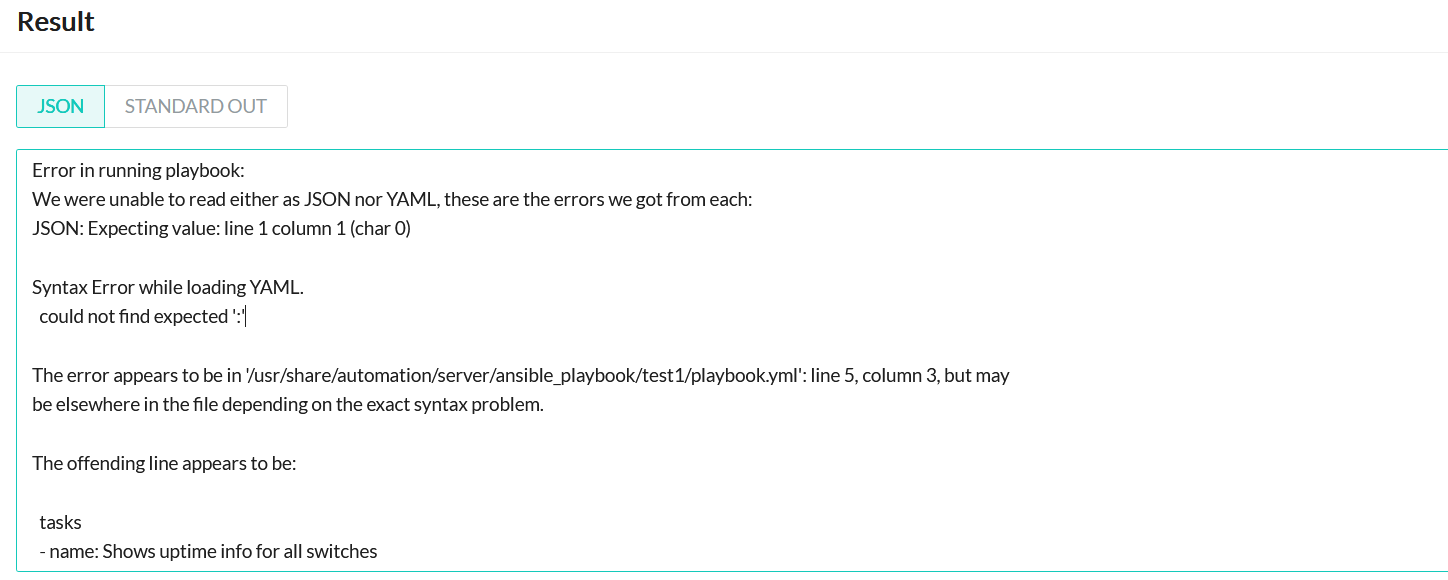Viewport: 1448px width, 580px height.
Task: Click the 'tasks' line in output
Action: point(60,522)
